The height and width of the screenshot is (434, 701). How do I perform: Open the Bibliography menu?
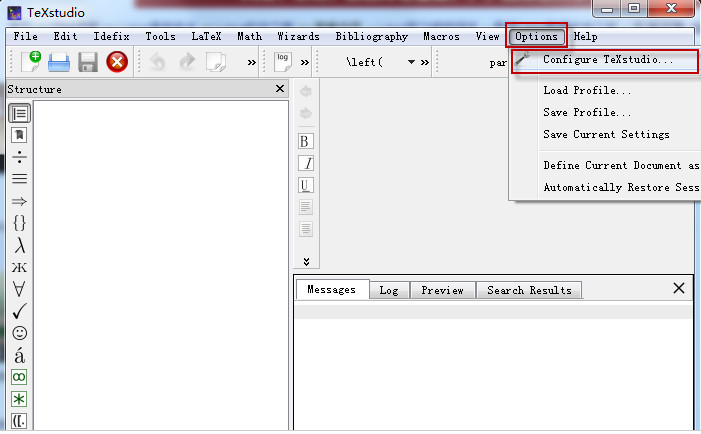pyautogui.click(x=372, y=36)
